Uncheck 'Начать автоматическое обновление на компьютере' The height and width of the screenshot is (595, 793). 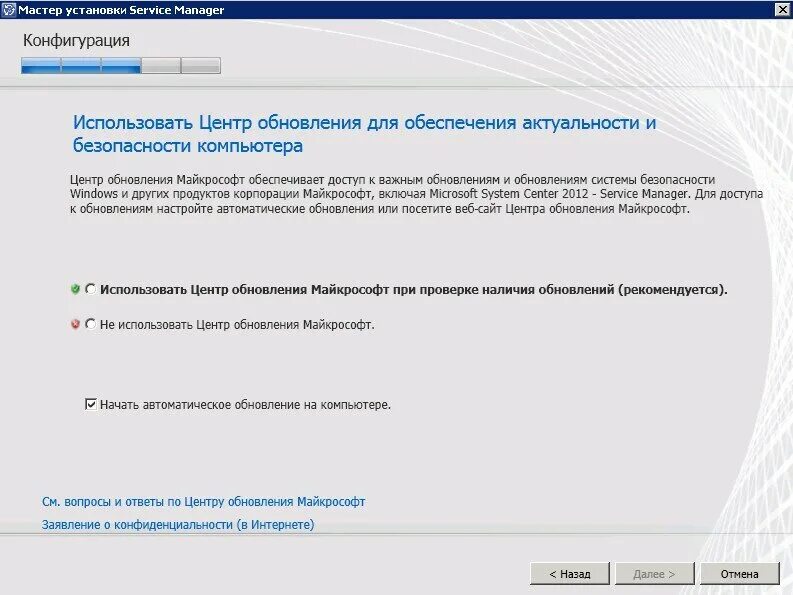coord(91,404)
